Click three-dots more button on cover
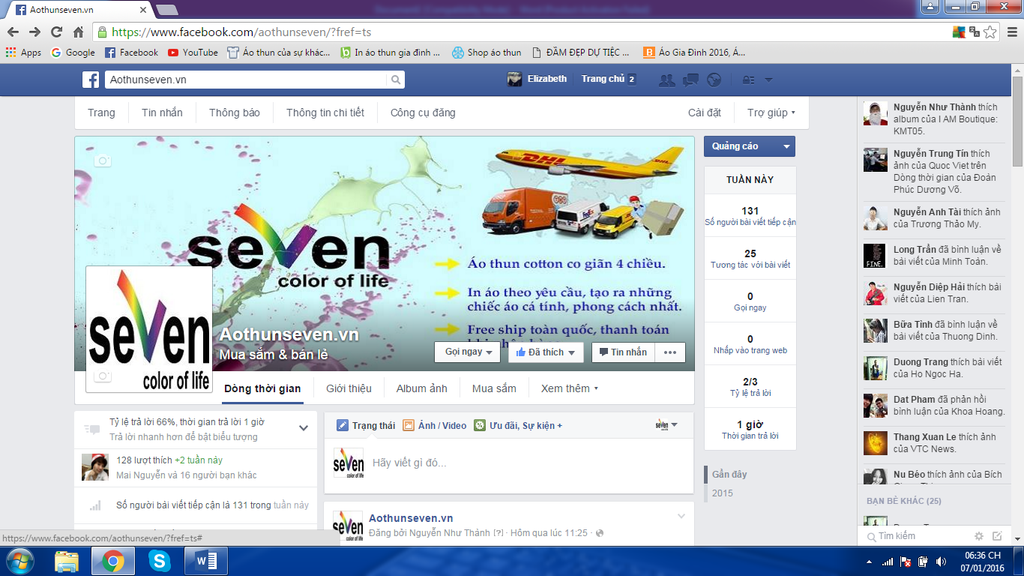 [x=670, y=352]
